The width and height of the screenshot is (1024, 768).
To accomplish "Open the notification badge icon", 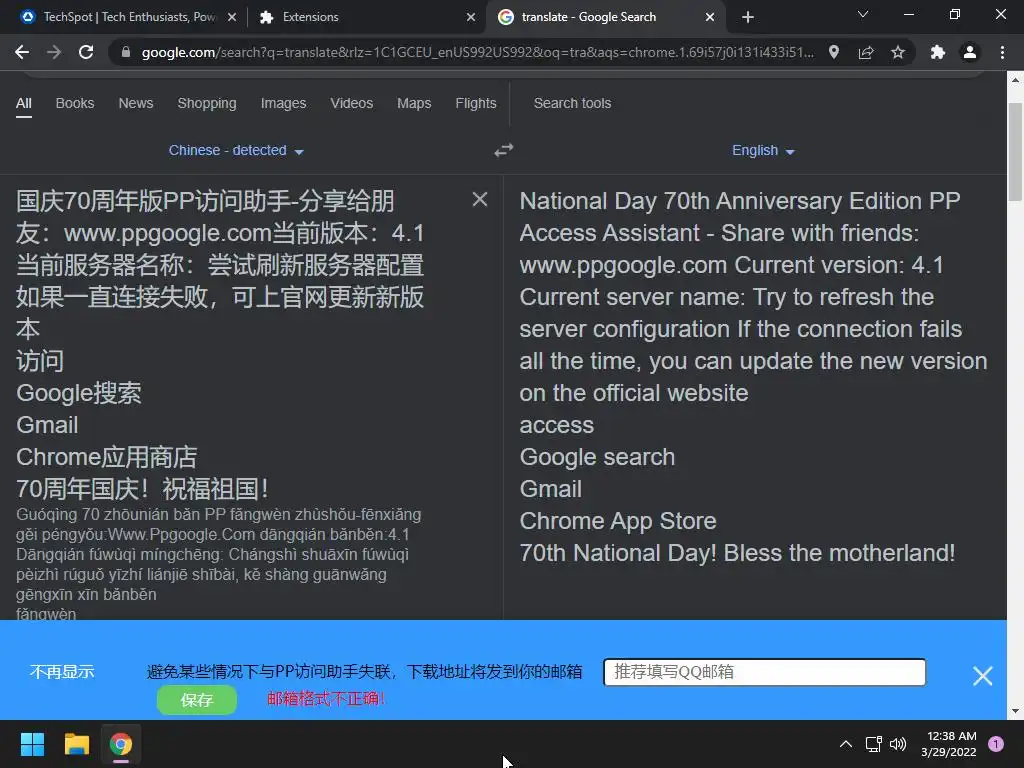I will click(x=995, y=744).
